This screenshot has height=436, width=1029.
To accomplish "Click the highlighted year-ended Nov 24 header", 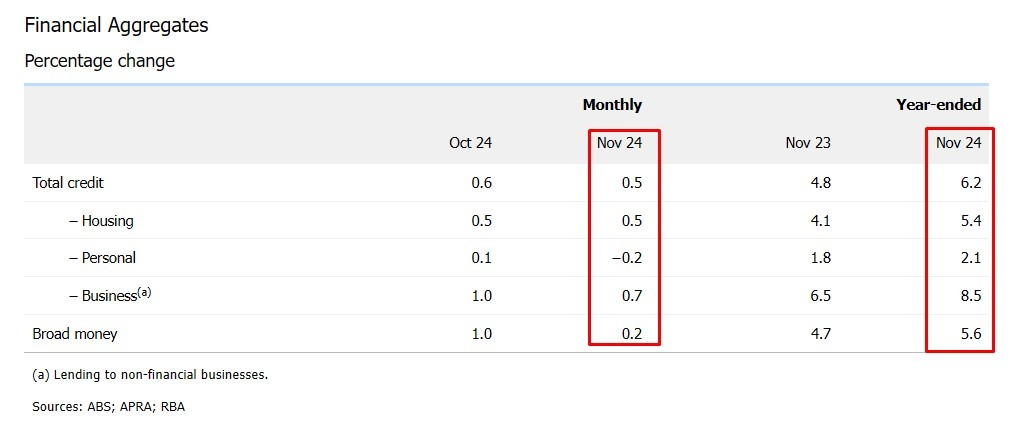I will [x=959, y=143].
